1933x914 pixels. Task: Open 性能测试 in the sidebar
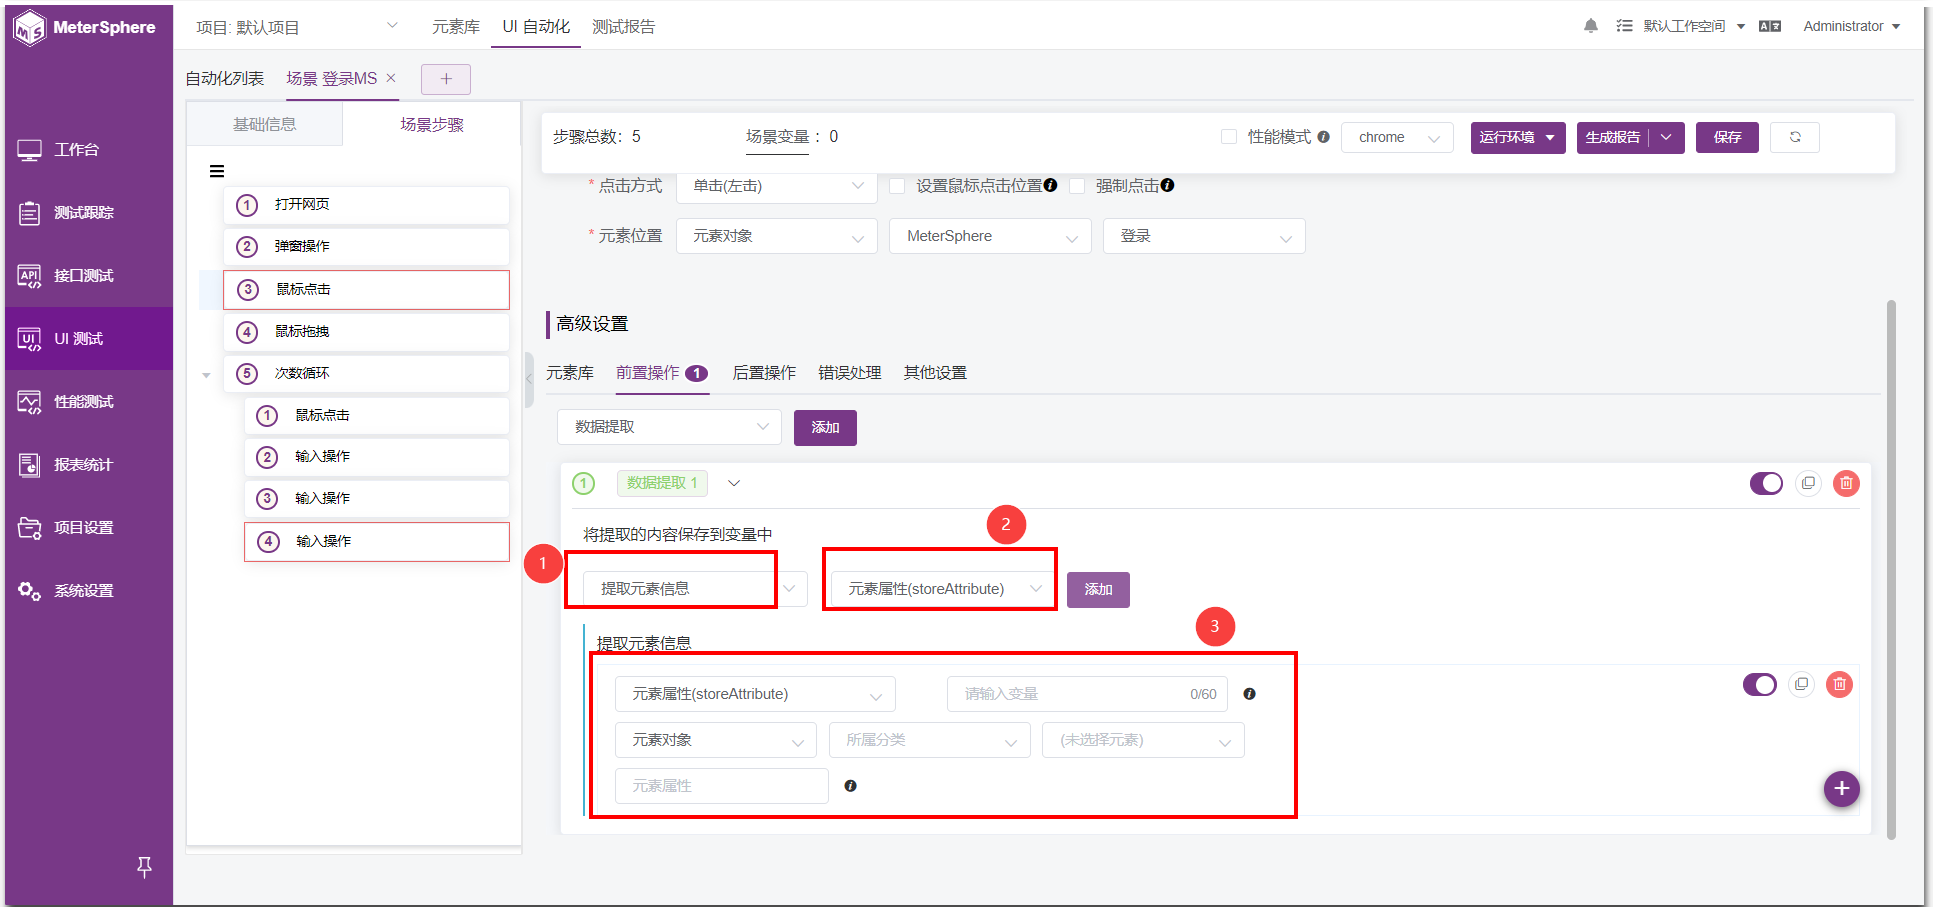[88, 402]
